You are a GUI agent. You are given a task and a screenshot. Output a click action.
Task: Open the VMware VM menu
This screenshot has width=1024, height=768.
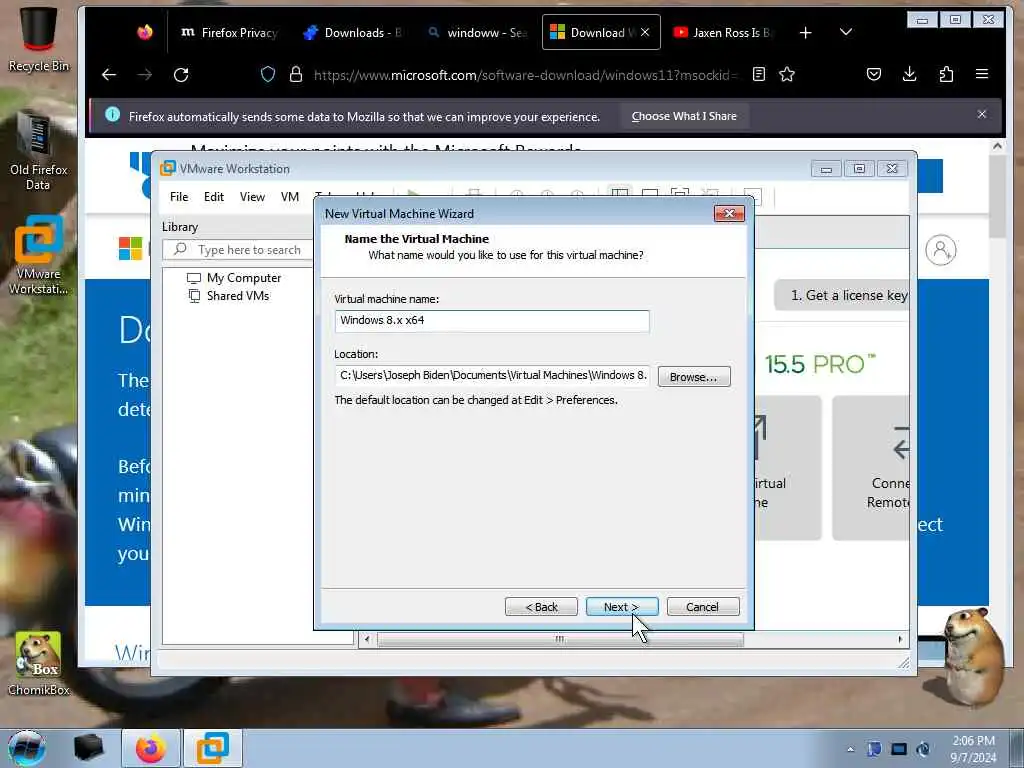[289, 197]
